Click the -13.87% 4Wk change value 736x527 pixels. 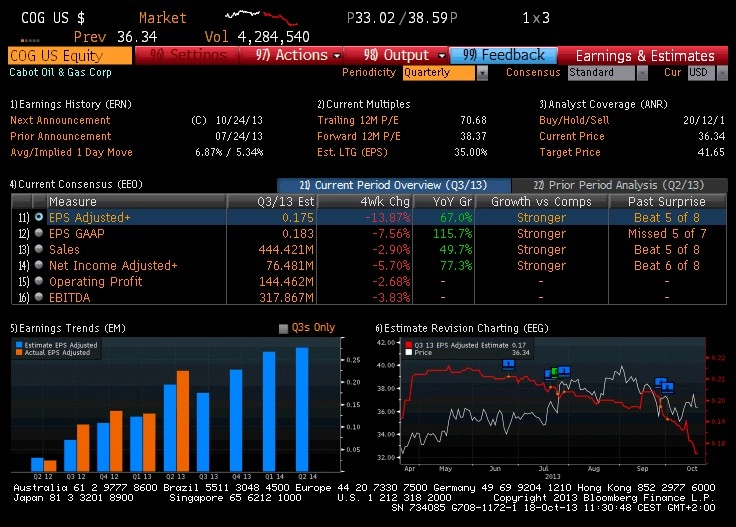click(388, 218)
